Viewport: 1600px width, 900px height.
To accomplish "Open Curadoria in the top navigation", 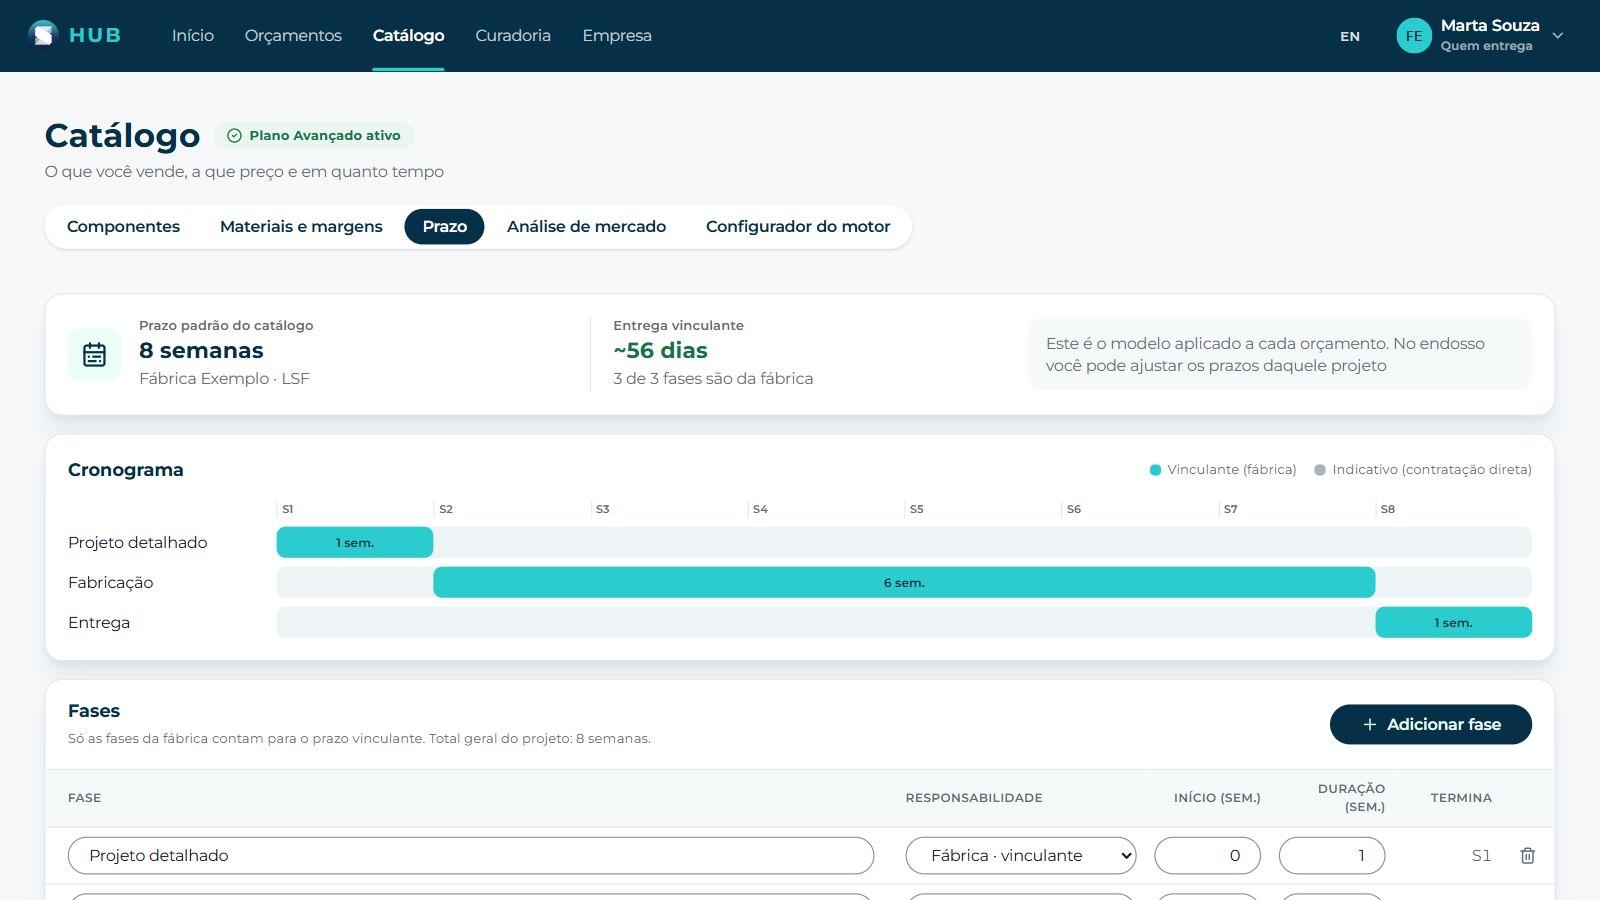I will click(x=513, y=36).
